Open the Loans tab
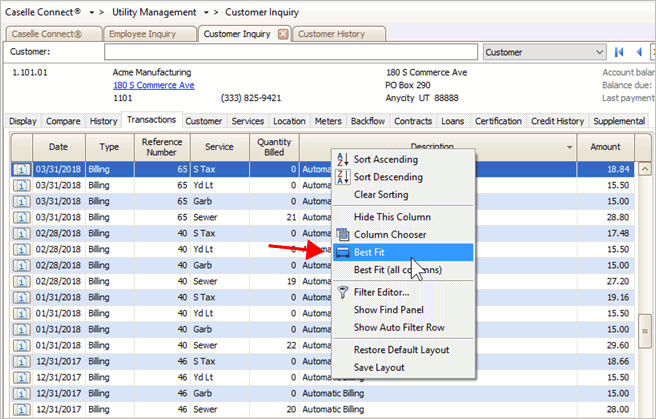656x419 pixels. click(x=453, y=121)
